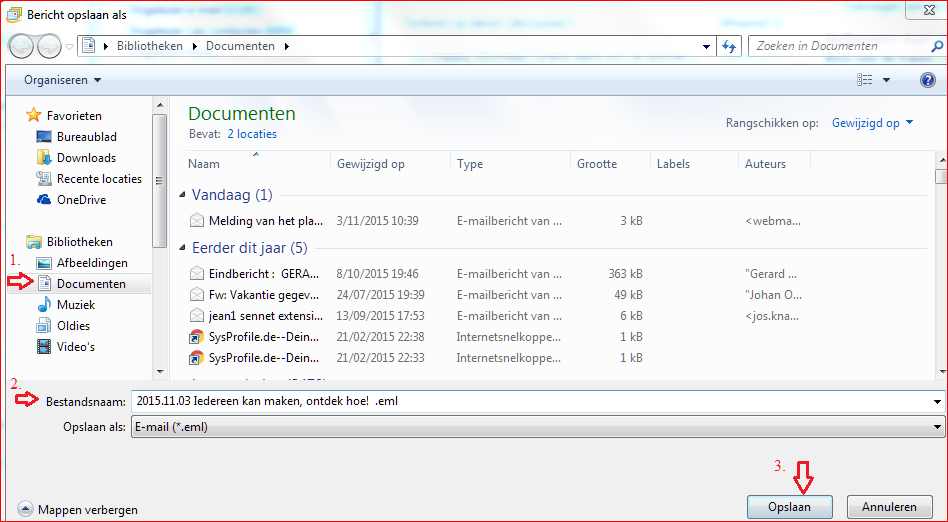948x522 pixels.
Task: Click the Back navigation arrow button
Action: click(x=22, y=46)
